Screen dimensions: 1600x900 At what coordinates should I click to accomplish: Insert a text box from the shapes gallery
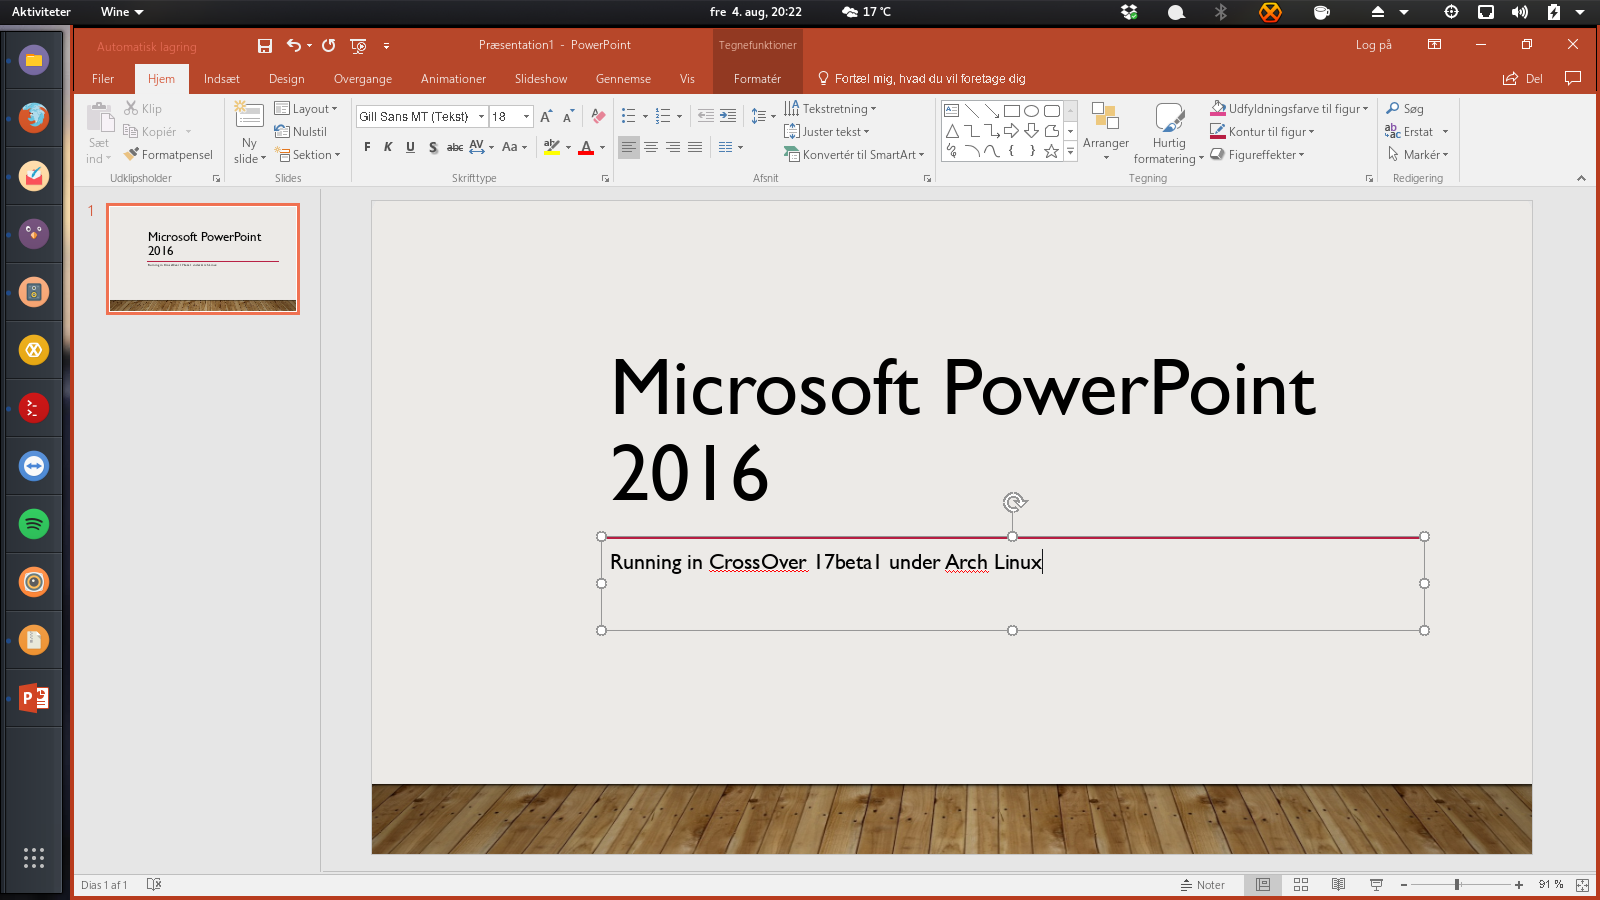[x=951, y=111]
